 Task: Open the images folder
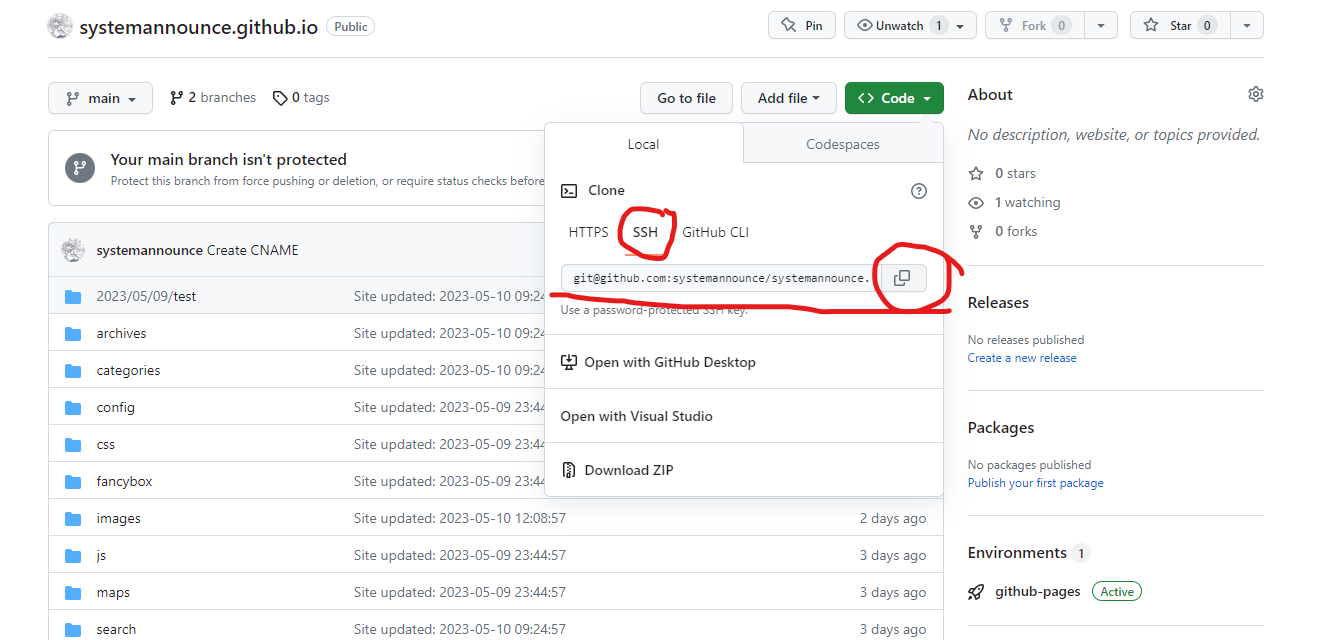click(x=118, y=518)
